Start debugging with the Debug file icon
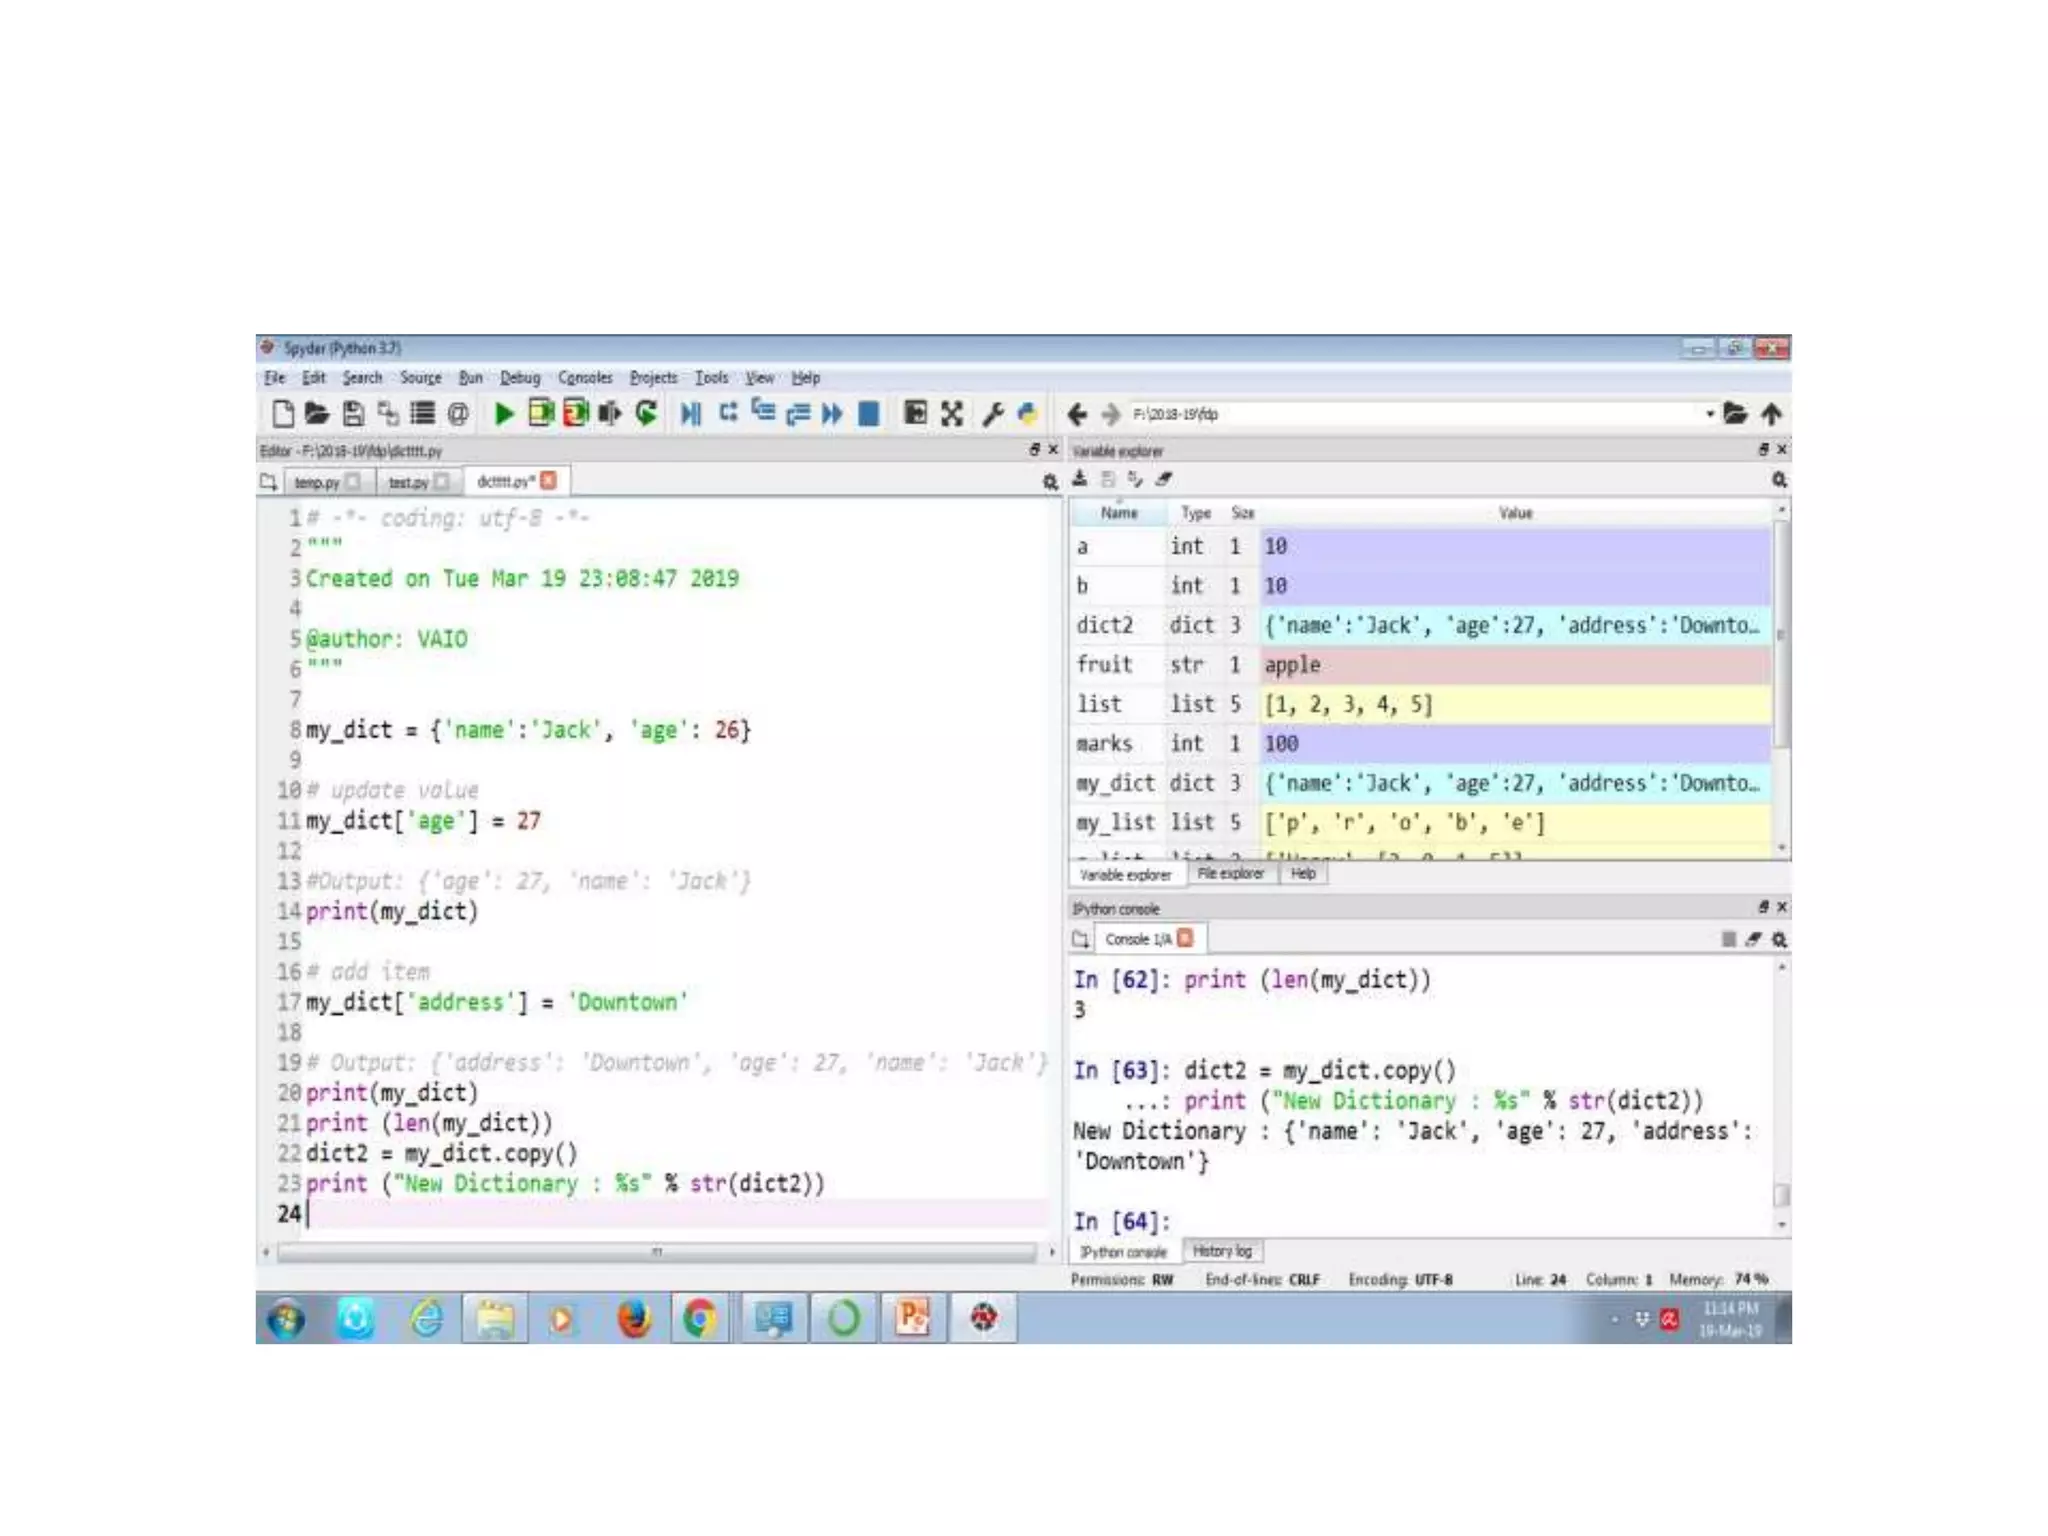2048x1536 pixels. pyautogui.click(x=690, y=413)
